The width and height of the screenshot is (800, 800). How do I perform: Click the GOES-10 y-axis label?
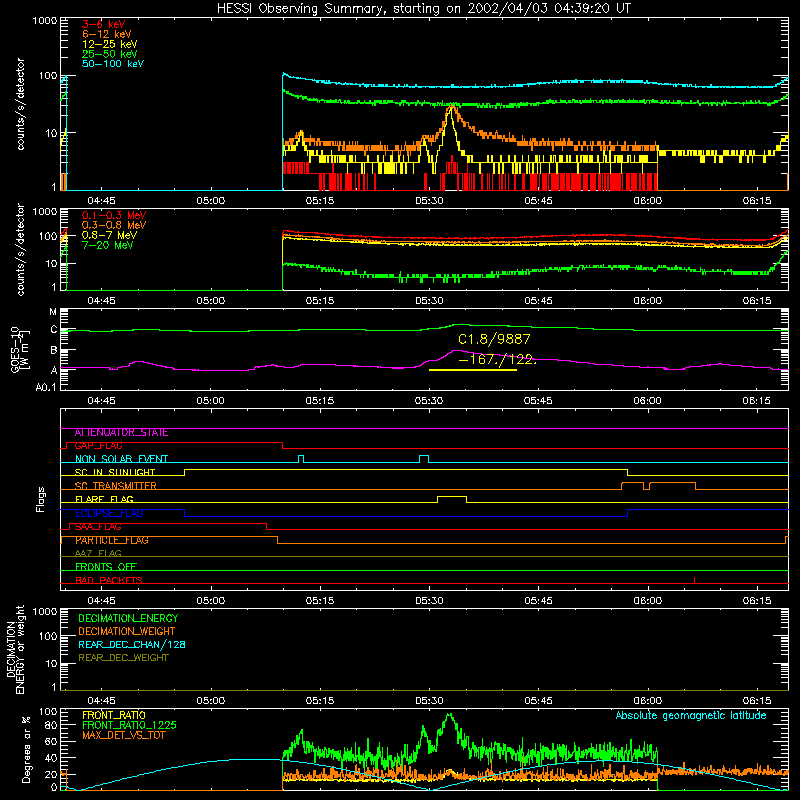pos(20,350)
